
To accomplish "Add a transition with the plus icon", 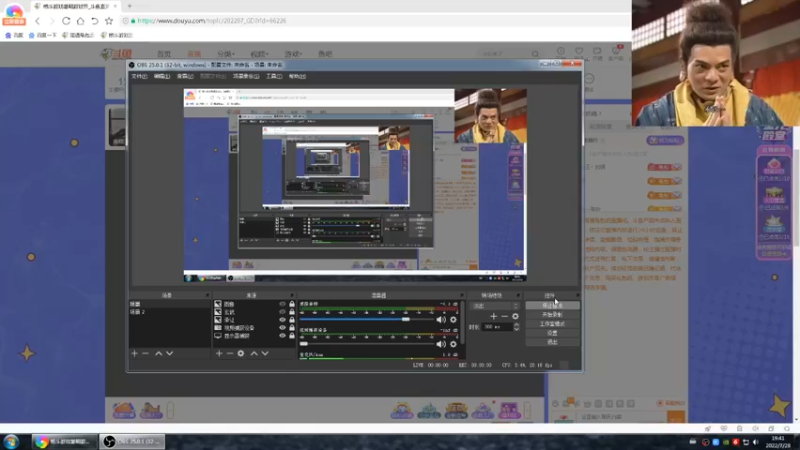I will coord(493,316).
